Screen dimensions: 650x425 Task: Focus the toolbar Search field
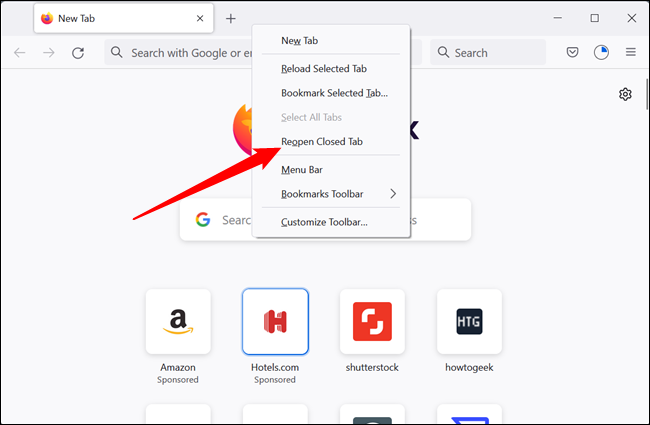(488, 52)
